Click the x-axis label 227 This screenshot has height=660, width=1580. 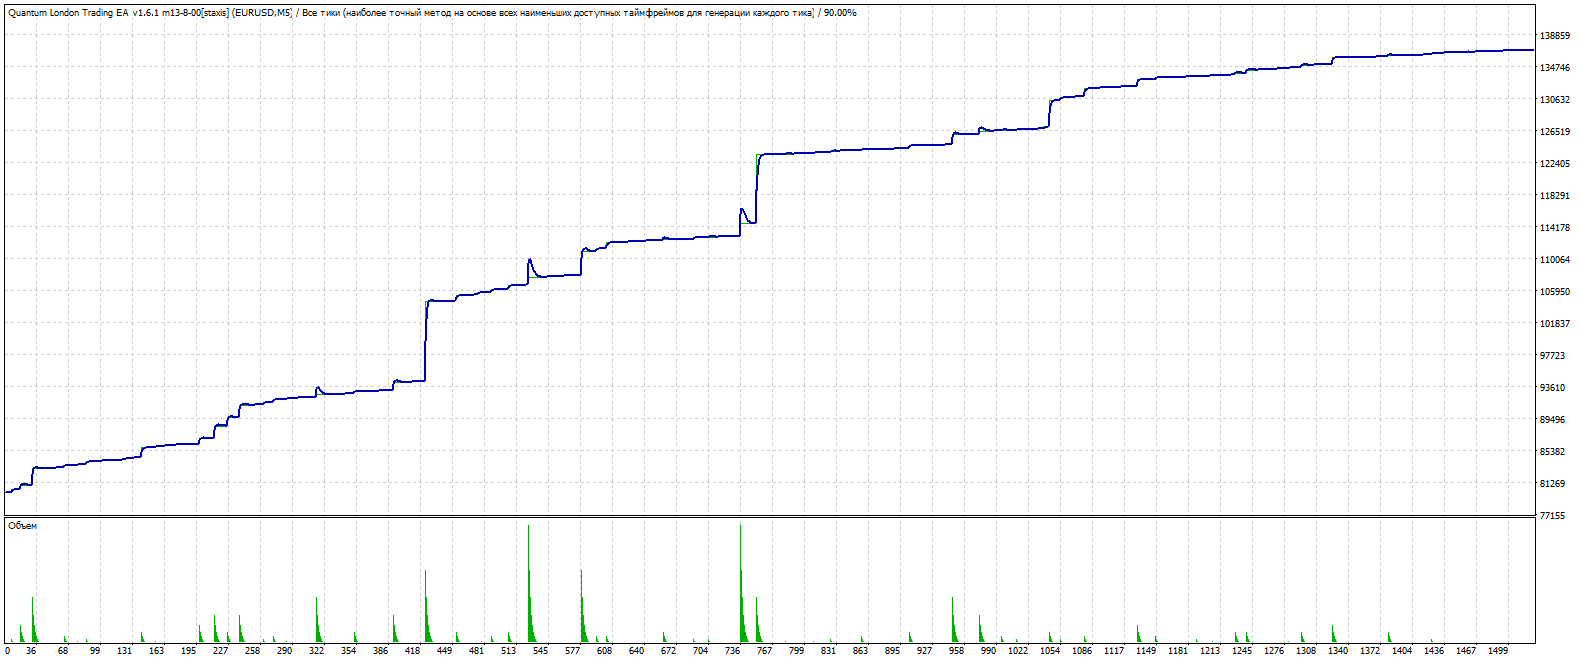220,651
